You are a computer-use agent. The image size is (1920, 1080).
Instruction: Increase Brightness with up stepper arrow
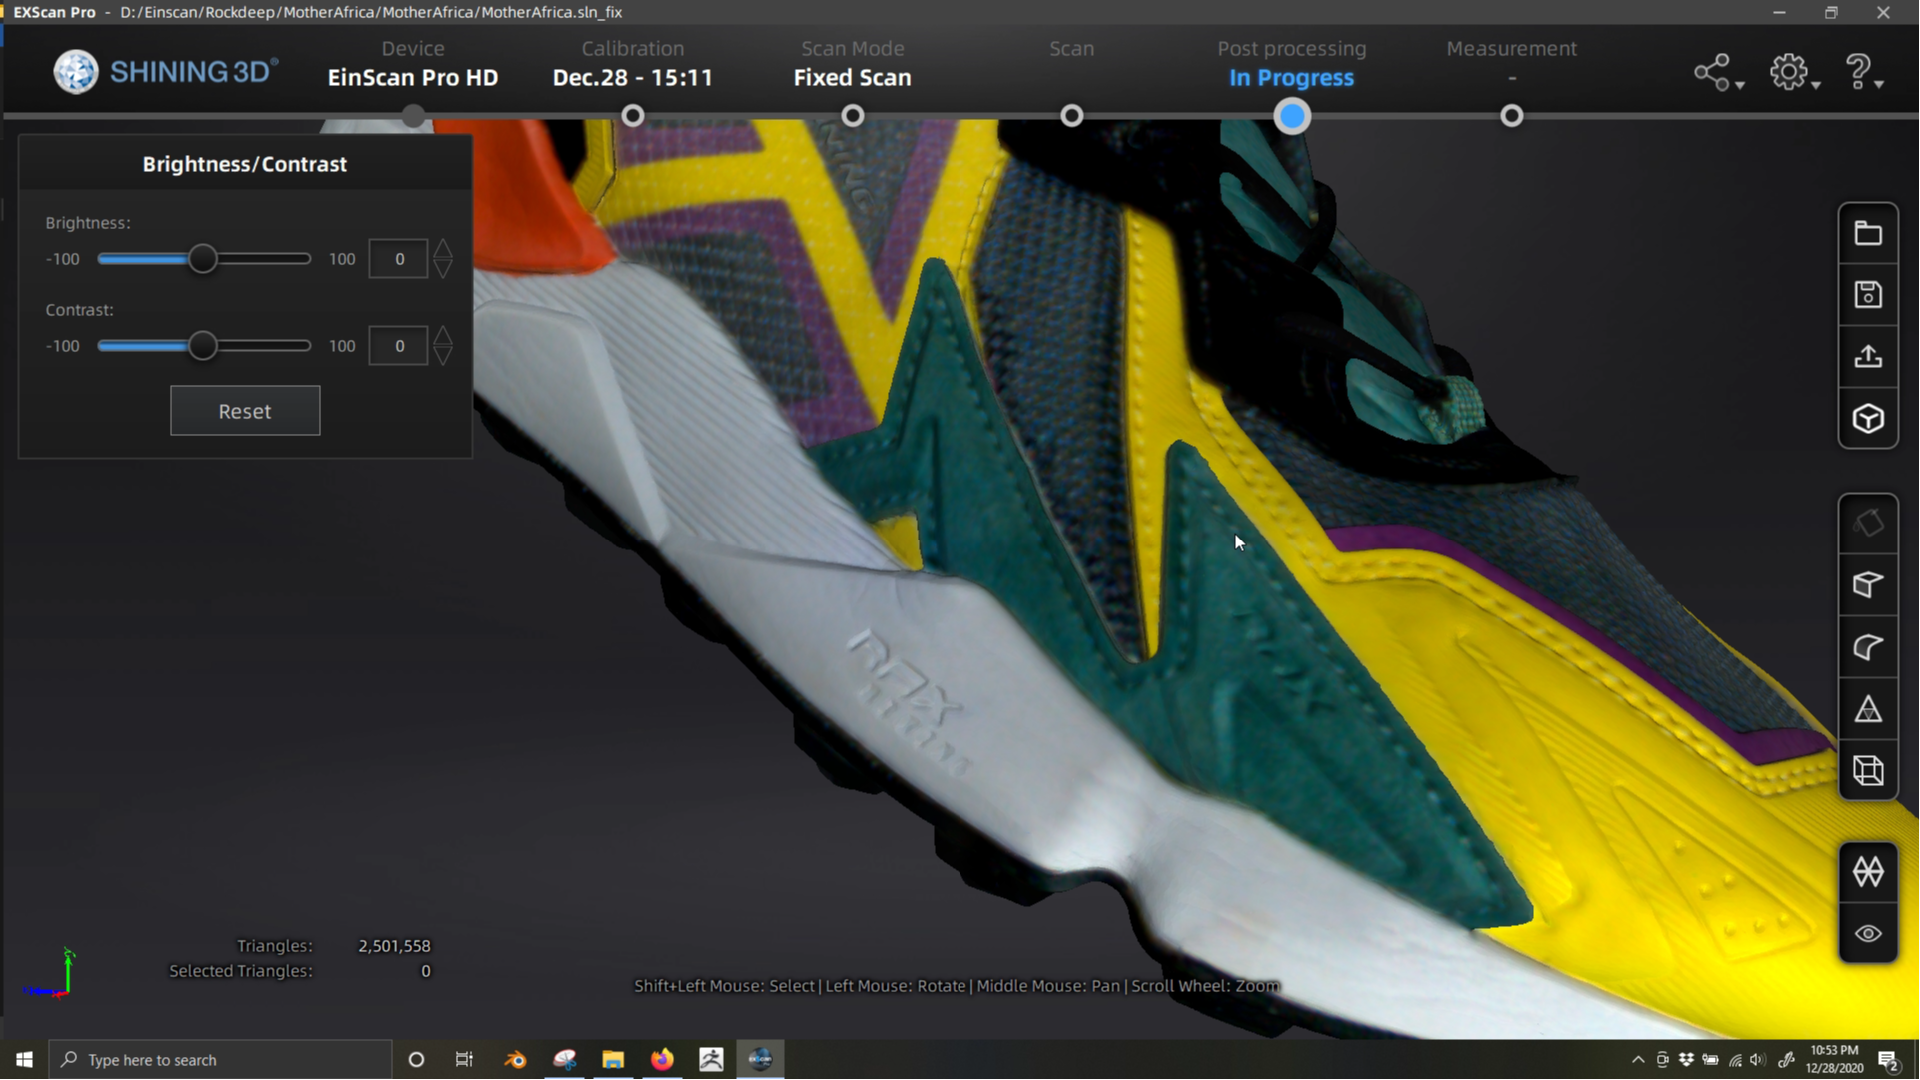[443, 249]
